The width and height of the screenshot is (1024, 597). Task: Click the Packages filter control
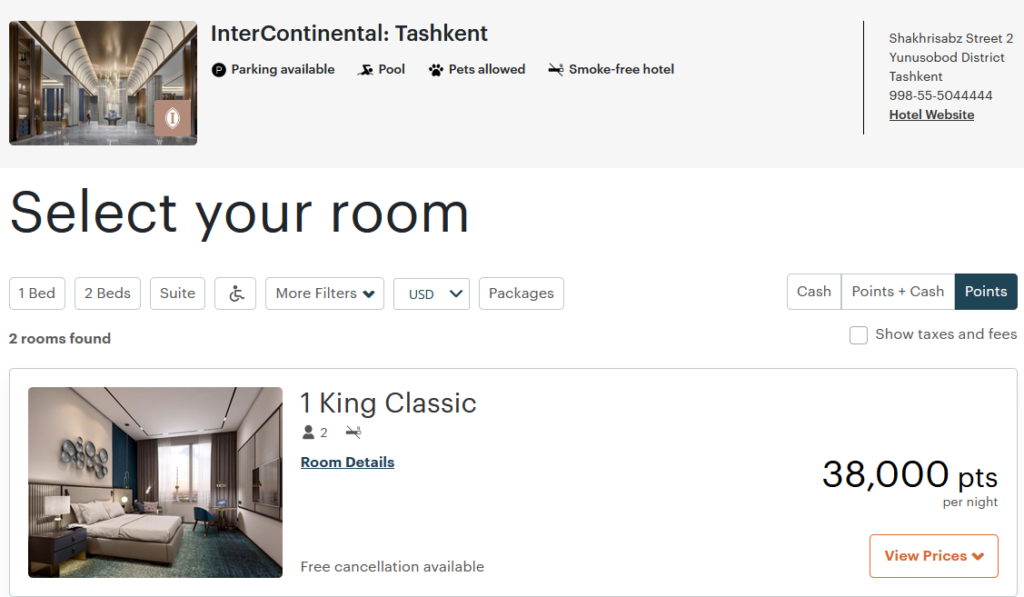(521, 293)
